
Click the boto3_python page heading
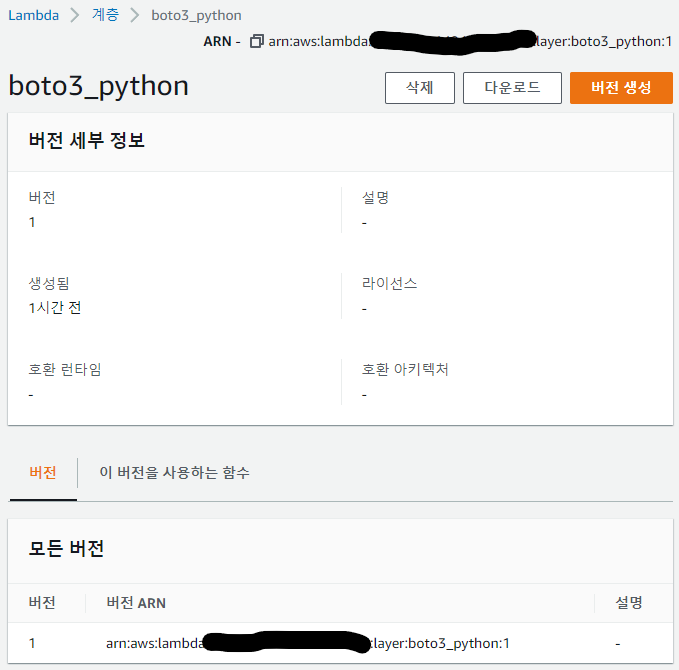coord(99,86)
